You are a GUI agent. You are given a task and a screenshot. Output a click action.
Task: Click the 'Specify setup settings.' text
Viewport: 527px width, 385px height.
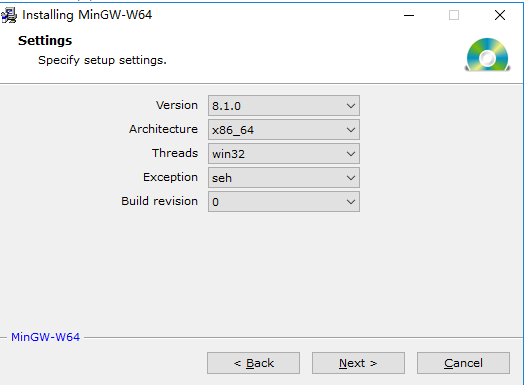[102, 60]
